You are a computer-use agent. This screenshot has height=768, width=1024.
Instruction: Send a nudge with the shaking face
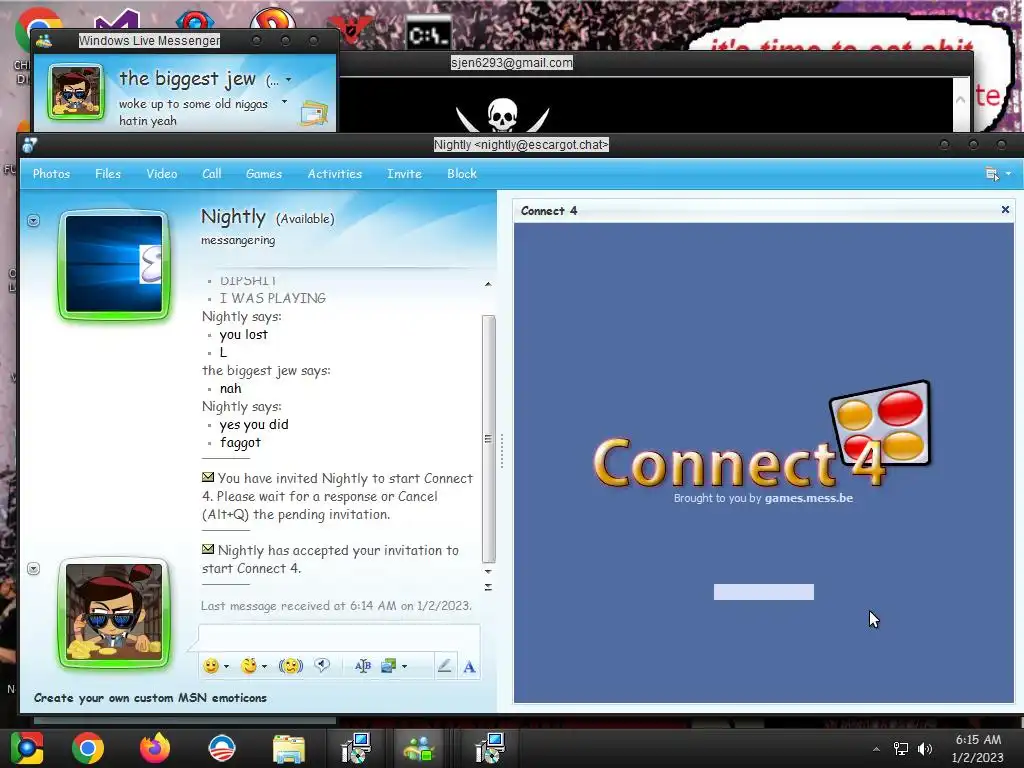[x=291, y=665]
